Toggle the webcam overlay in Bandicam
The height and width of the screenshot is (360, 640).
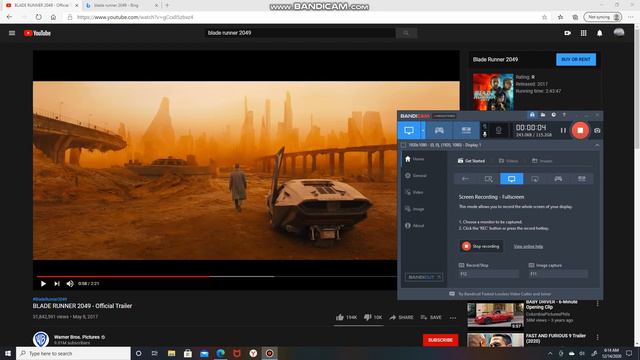pos(498,131)
